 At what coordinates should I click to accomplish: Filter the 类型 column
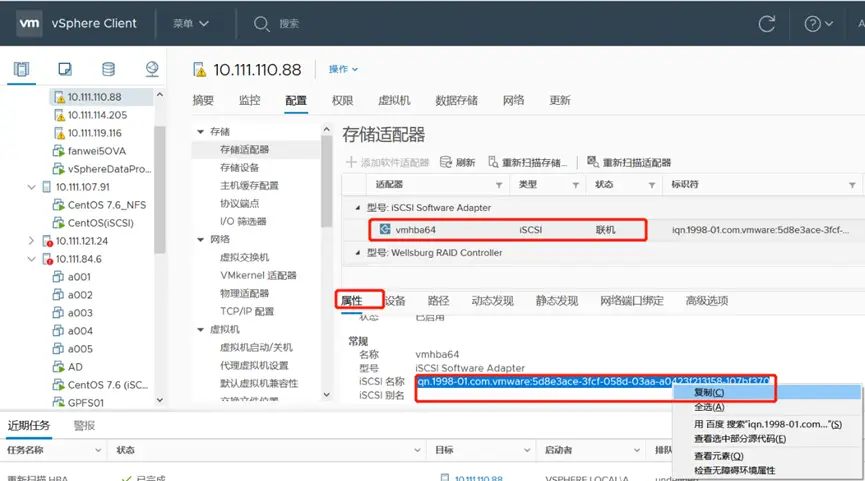[x=575, y=185]
